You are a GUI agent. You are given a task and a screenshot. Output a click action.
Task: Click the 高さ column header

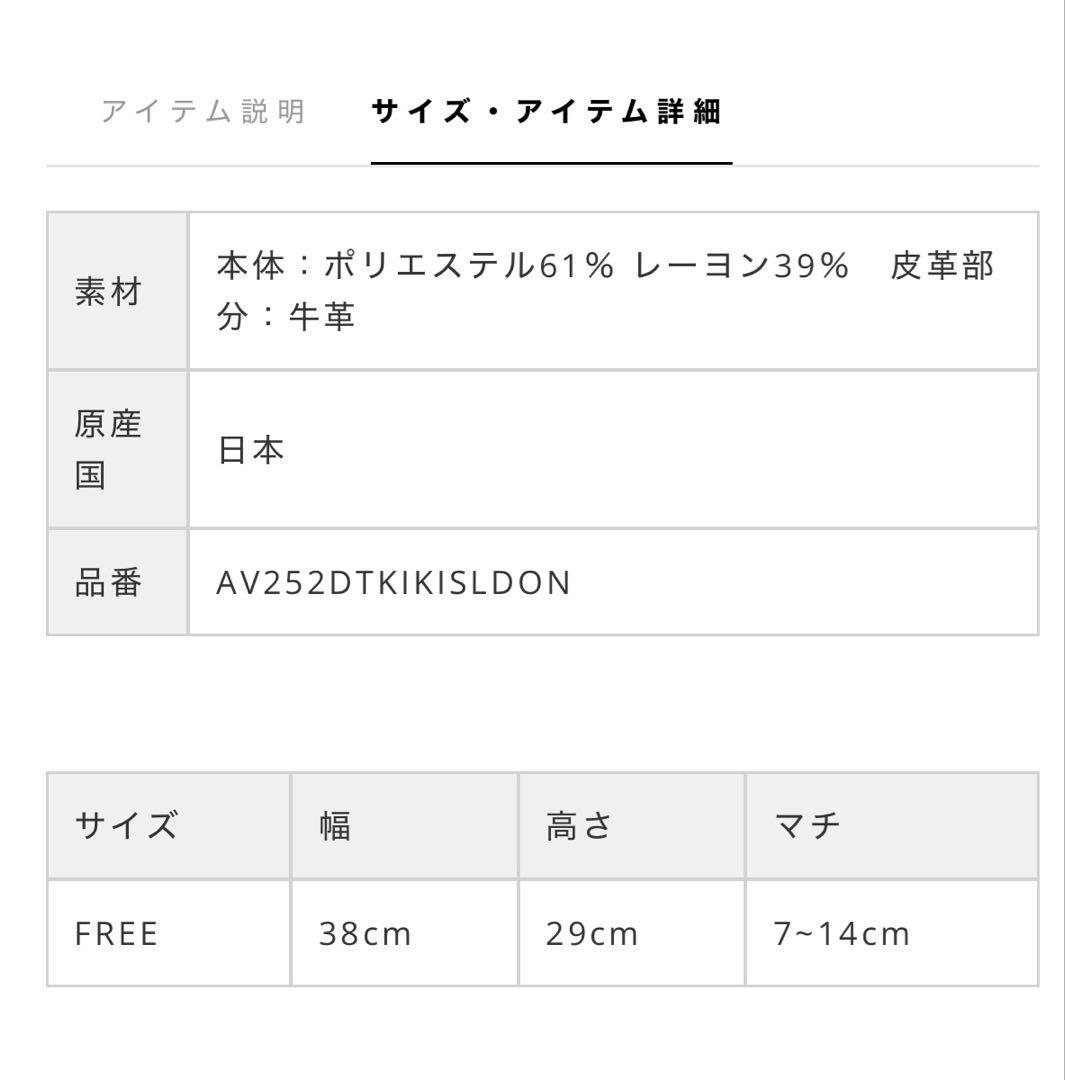click(x=579, y=827)
